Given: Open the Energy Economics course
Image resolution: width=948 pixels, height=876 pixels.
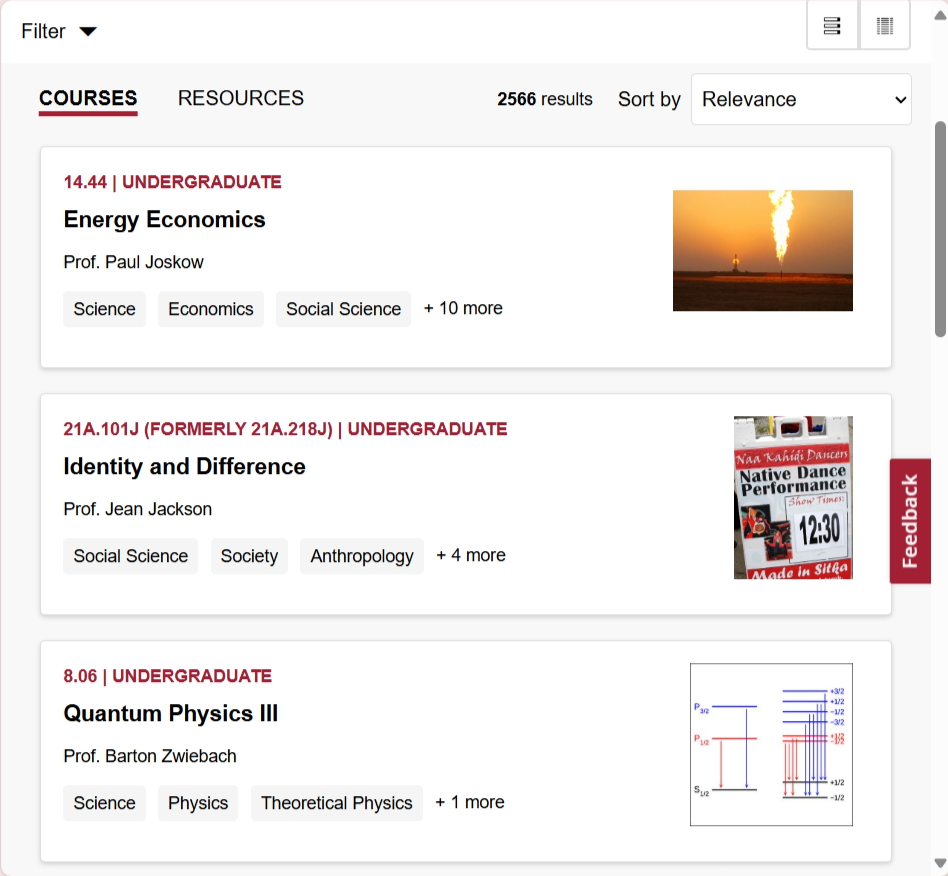Looking at the screenshot, I should 164,219.
